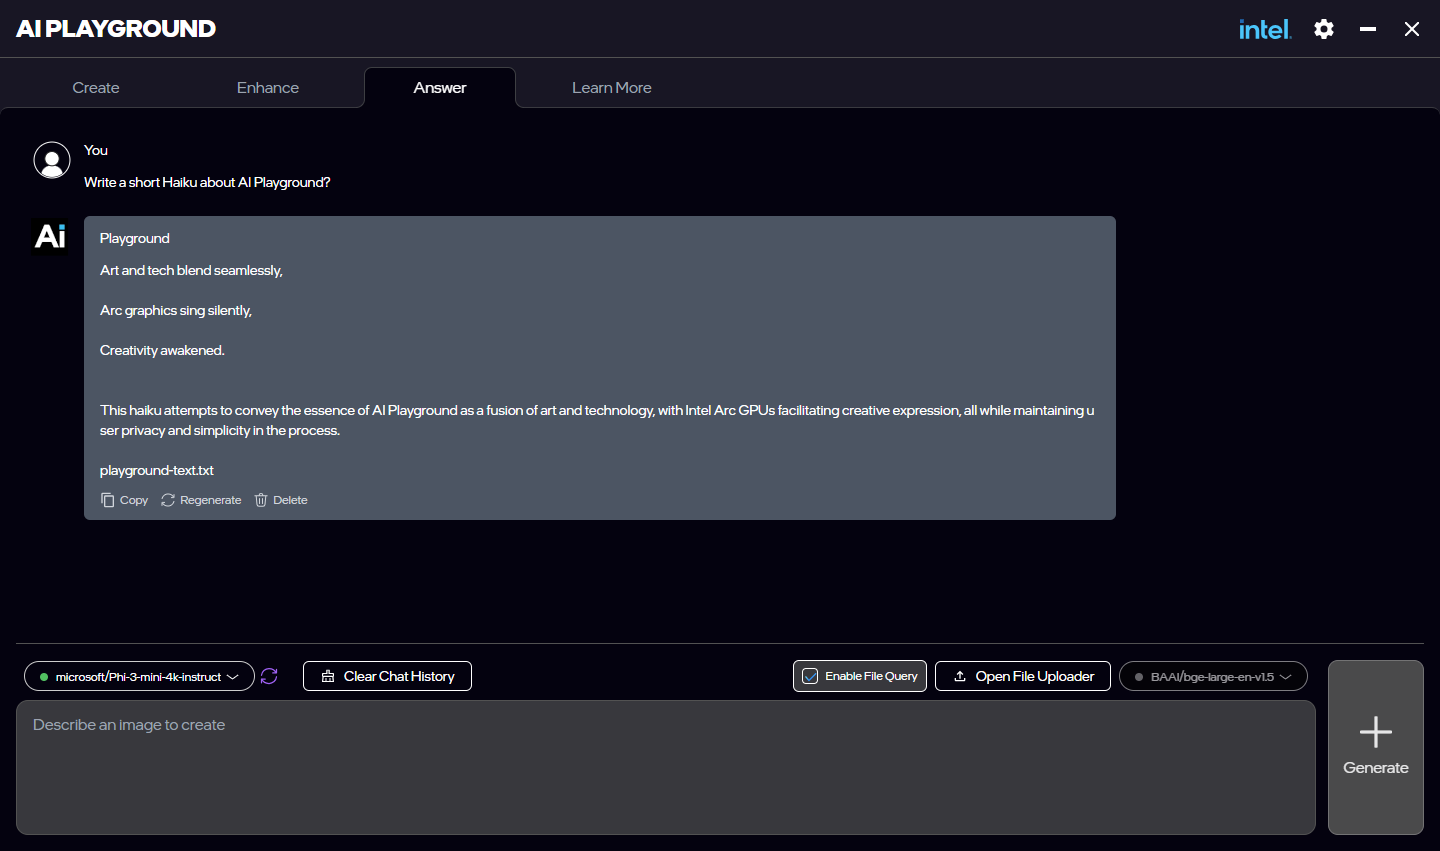Viewport: 1440px width, 851px height.
Task: Click the AI assistant logo icon
Action: coord(51,236)
